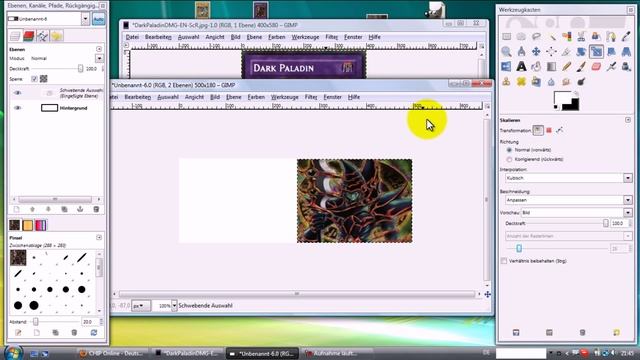The height and width of the screenshot is (360, 640).
Task: Switch to the Undo history tab
Action: [x=56, y=36]
